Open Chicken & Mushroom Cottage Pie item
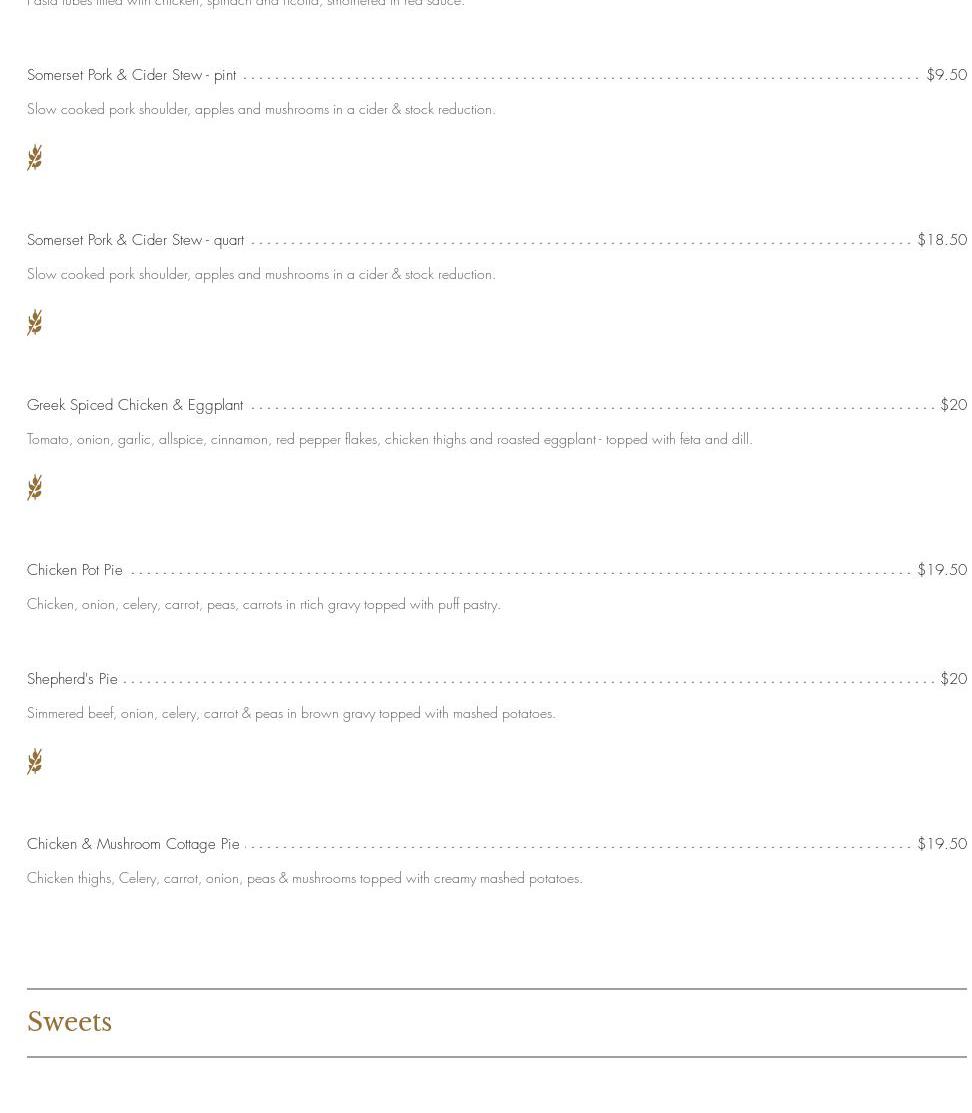 pyautogui.click(x=133, y=844)
